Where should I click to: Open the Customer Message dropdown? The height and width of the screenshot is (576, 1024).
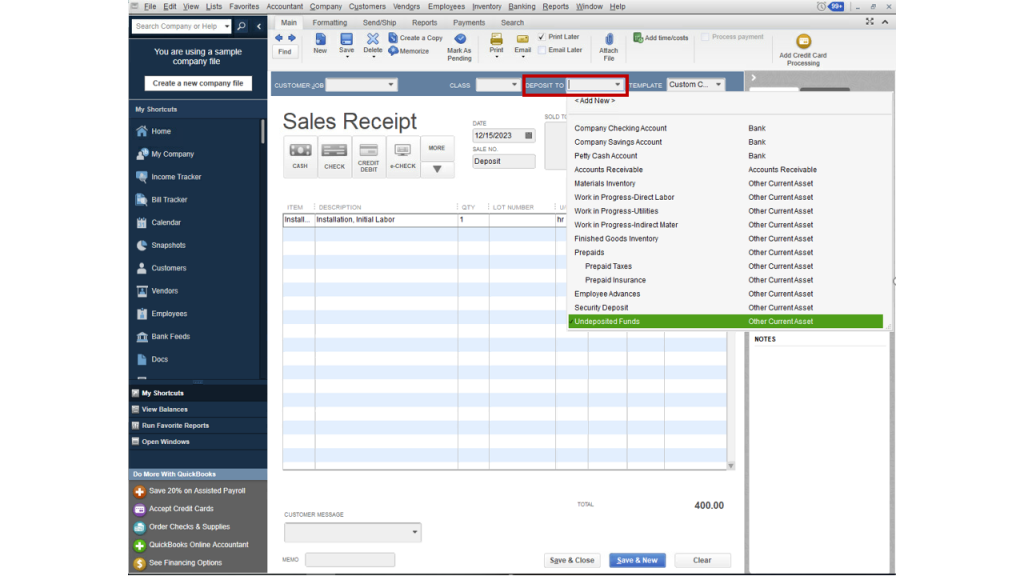tap(414, 532)
